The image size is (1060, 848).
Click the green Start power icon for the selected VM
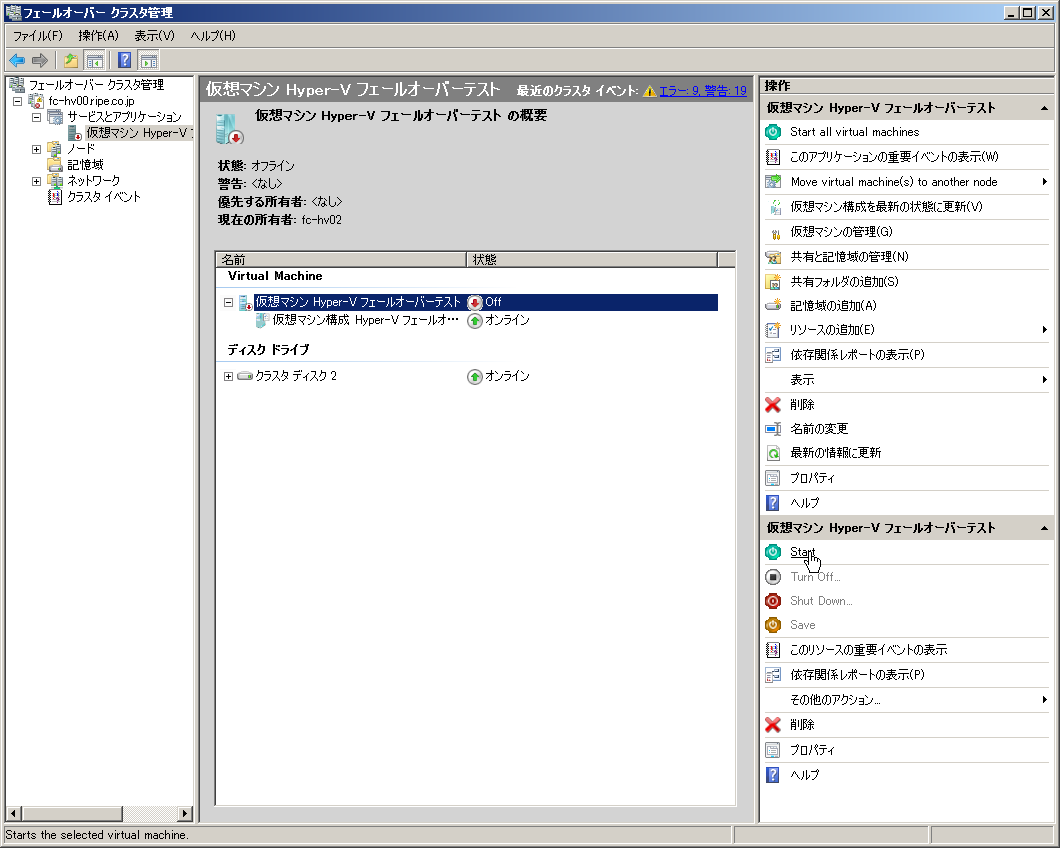pos(773,552)
